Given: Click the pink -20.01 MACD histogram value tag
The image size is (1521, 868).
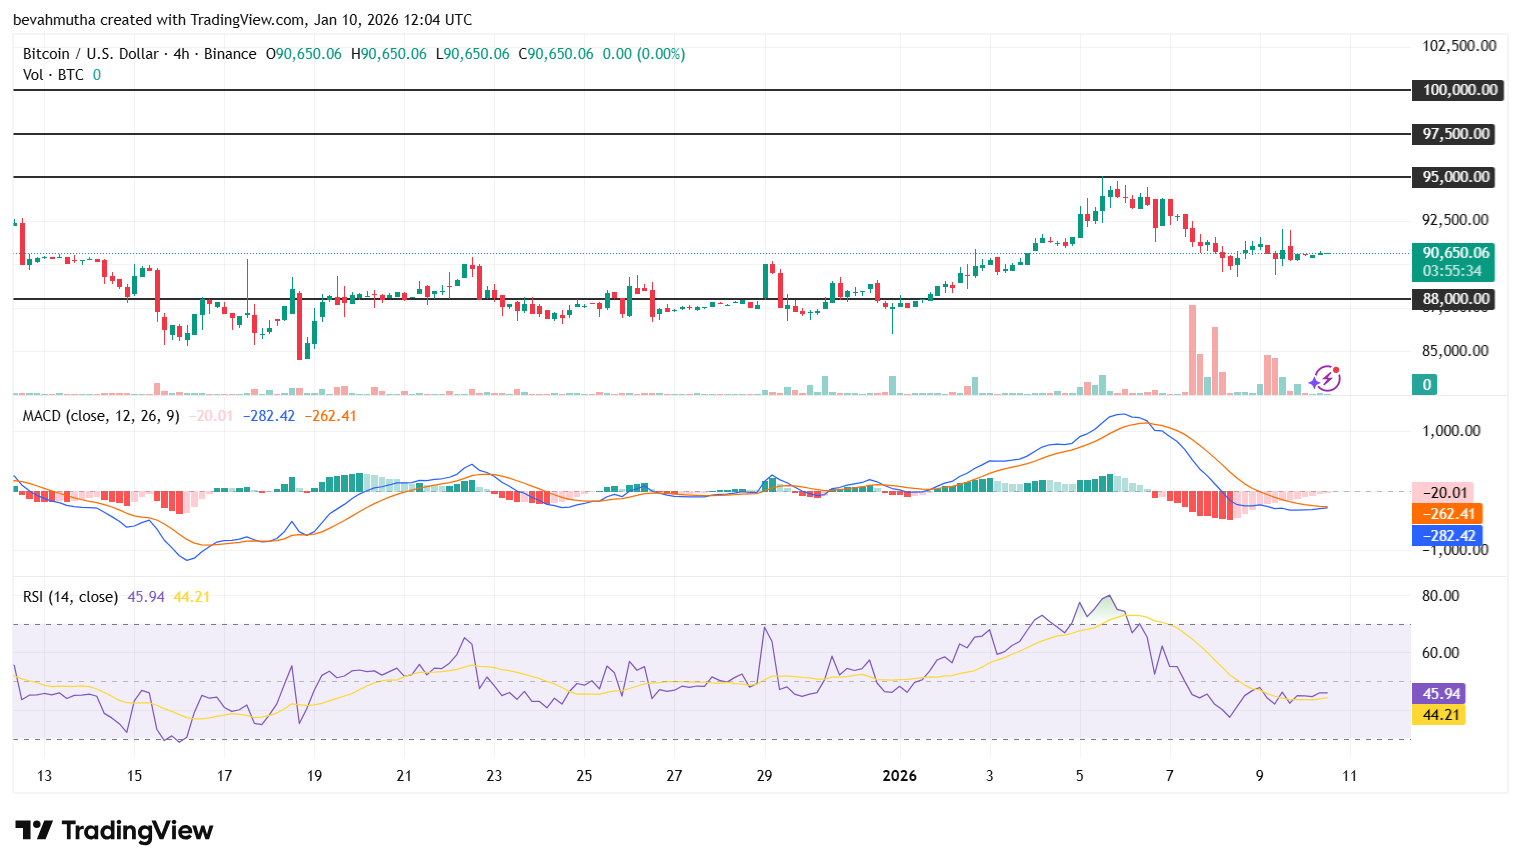Looking at the screenshot, I should pyautogui.click(x=1441, y=492).
